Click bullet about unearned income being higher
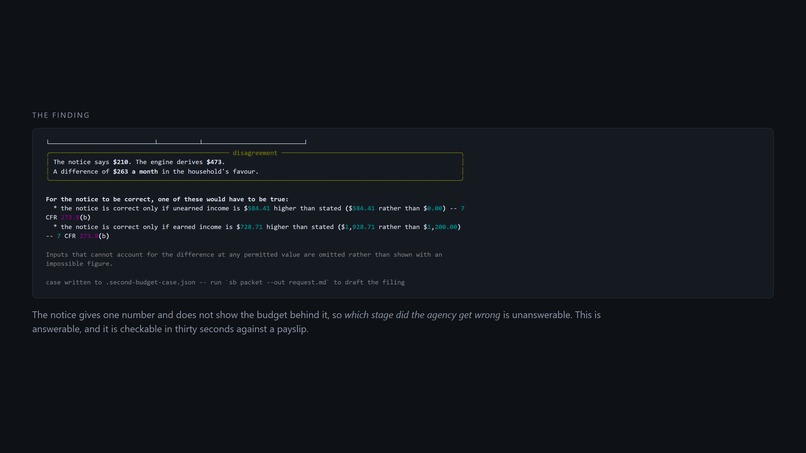The height and width of the screenshot is (453, 806). (x=255, y=213)
